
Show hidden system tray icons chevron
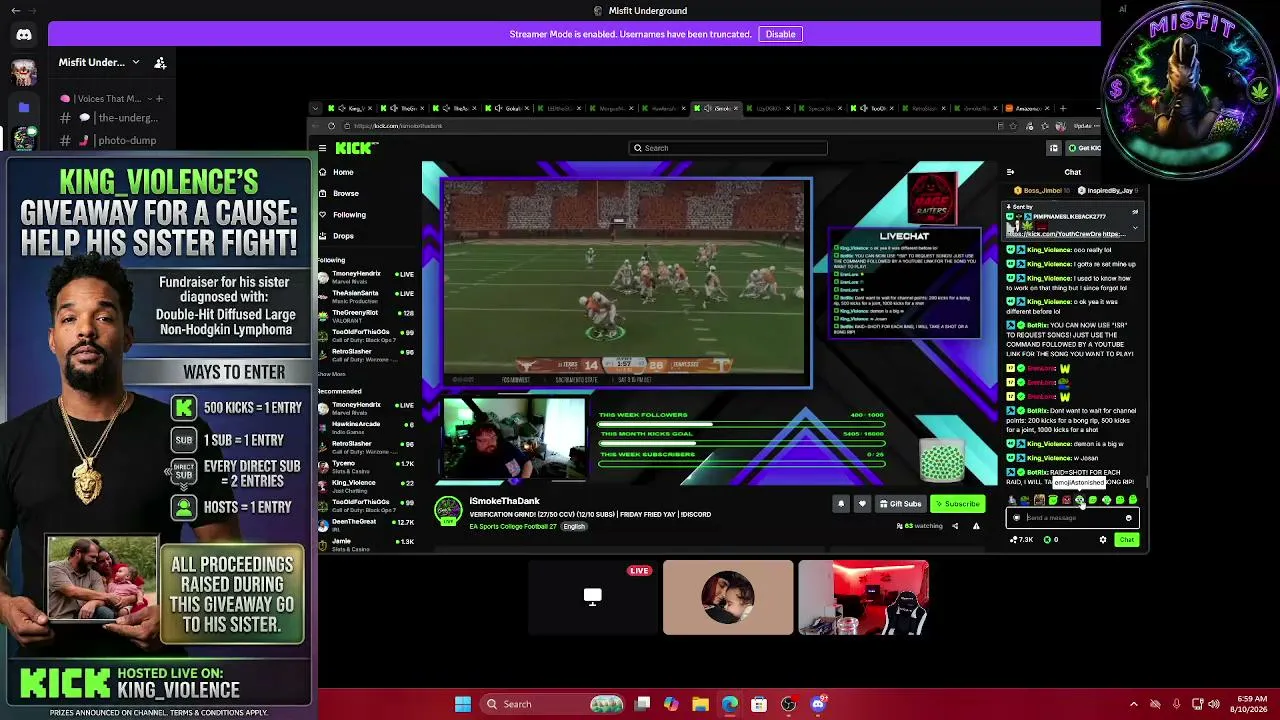1133,704
